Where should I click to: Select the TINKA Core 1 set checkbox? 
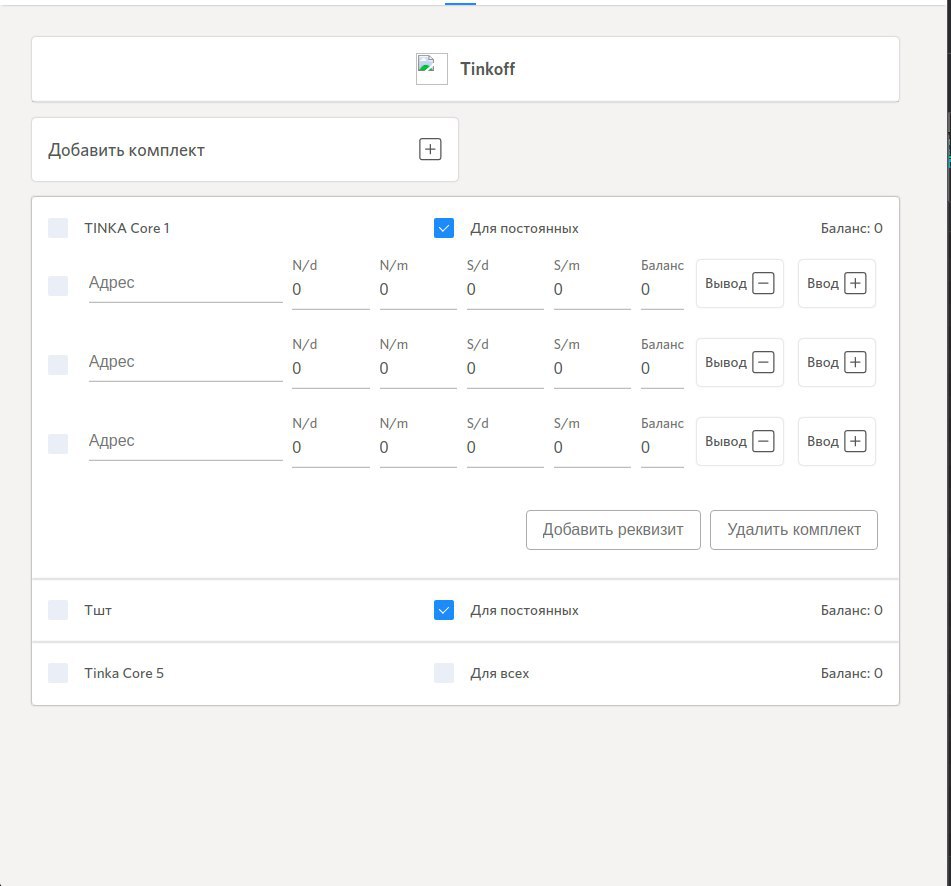click(58, 228)
